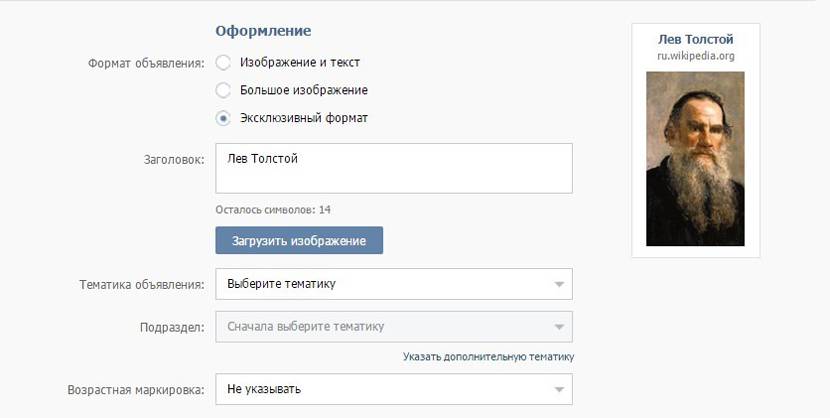Screen dimensions: 830x418
Task: Click the 'Большое изображение' label text
Action: [x=304, y=90]
